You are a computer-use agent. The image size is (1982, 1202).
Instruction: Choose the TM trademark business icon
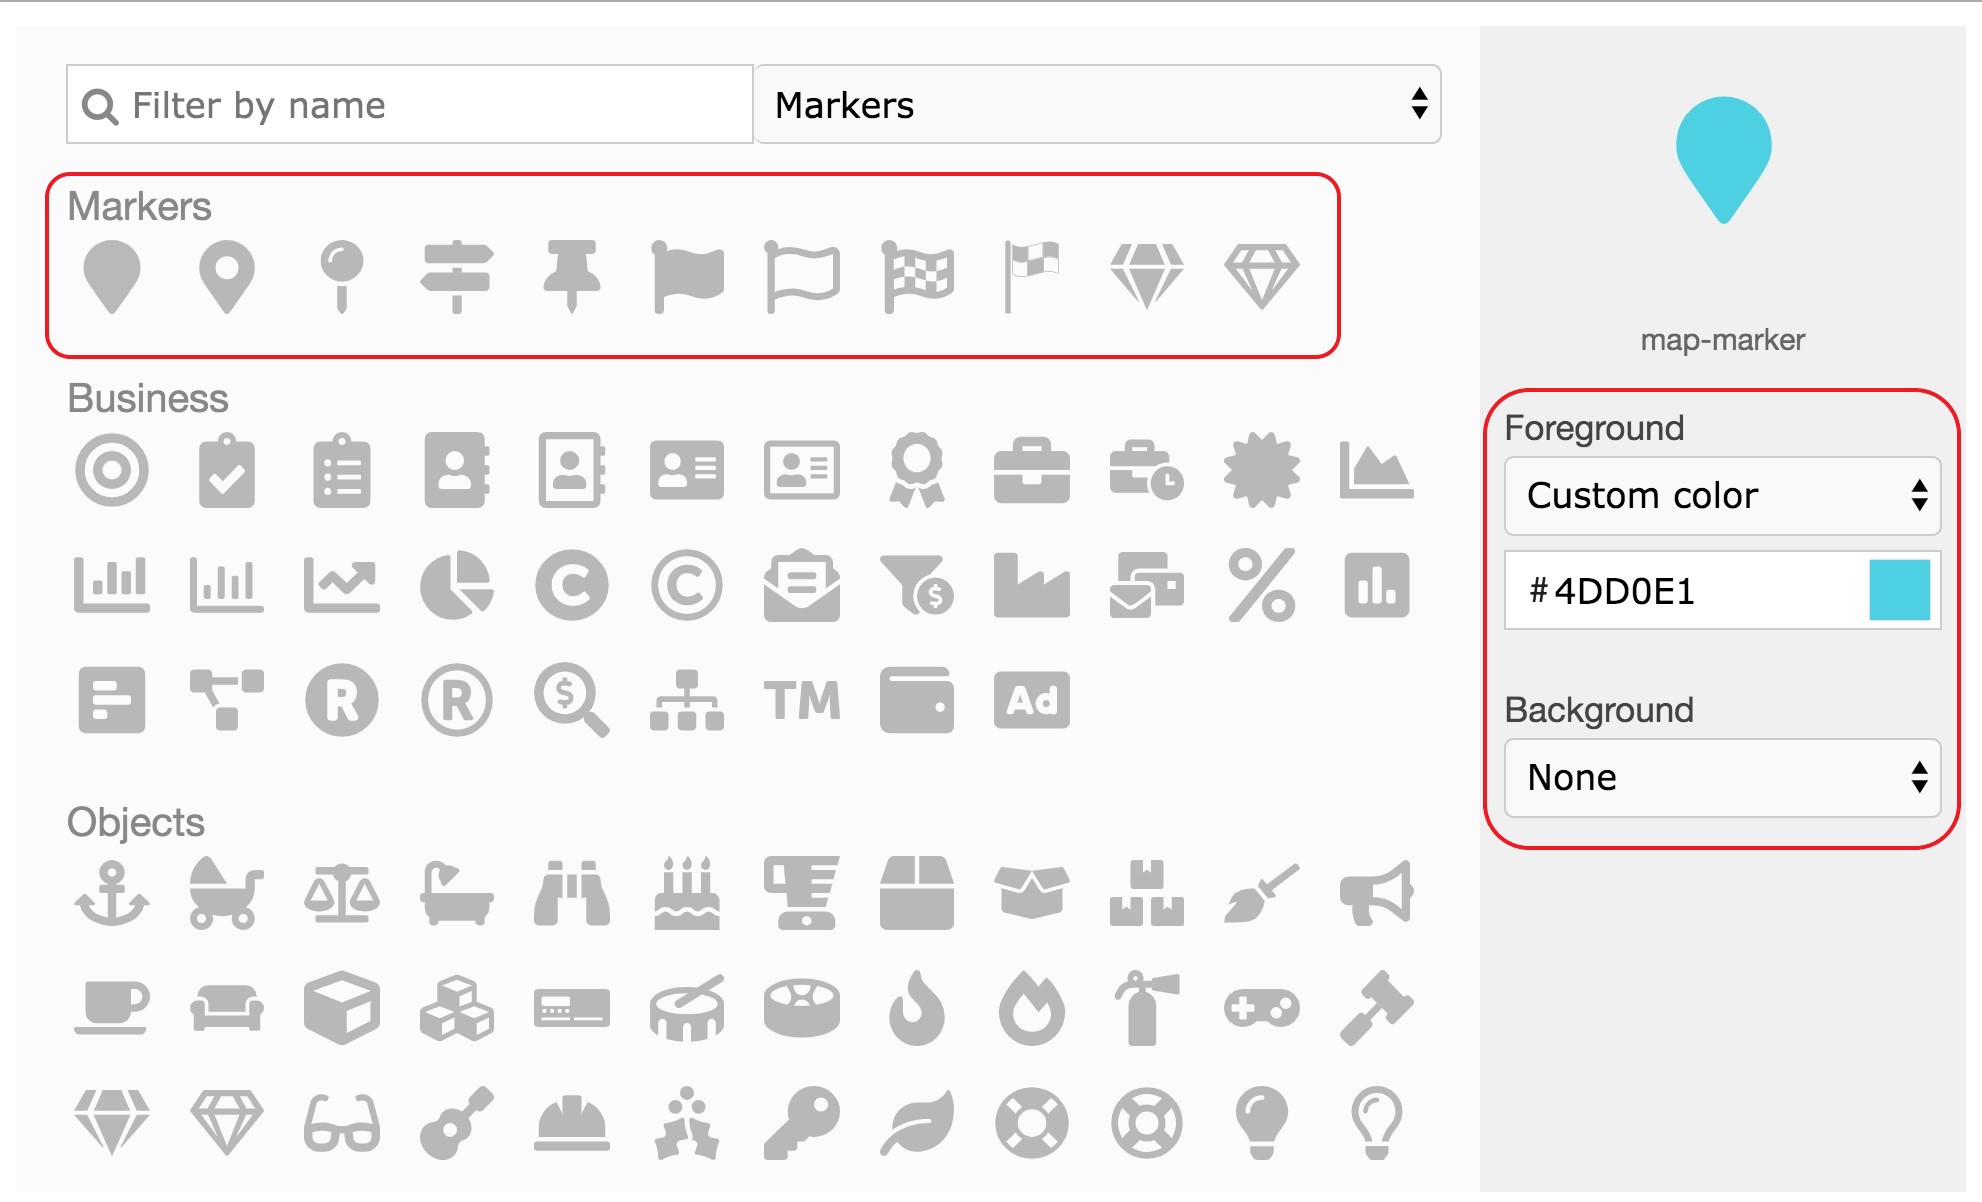pos(801,700)
